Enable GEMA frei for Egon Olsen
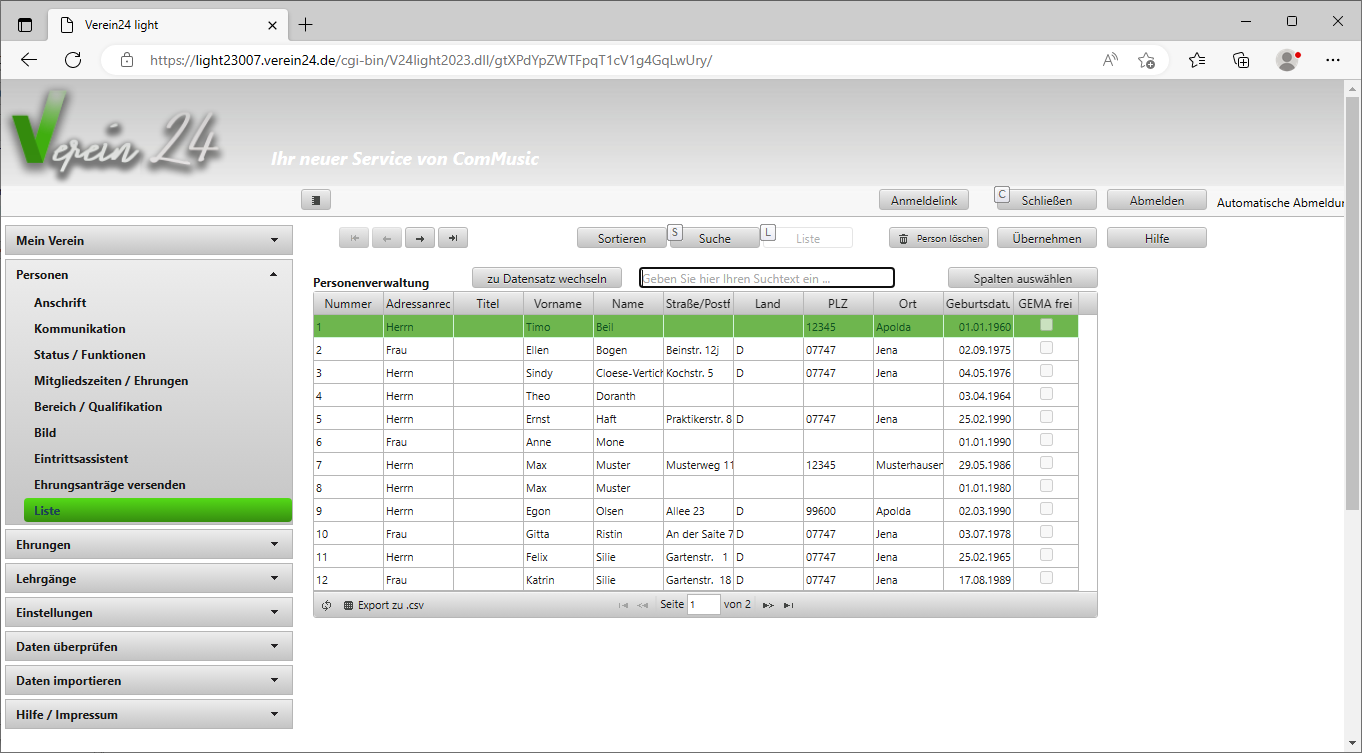This screenshot has width=1362, height=753. tap(1046, 509)
